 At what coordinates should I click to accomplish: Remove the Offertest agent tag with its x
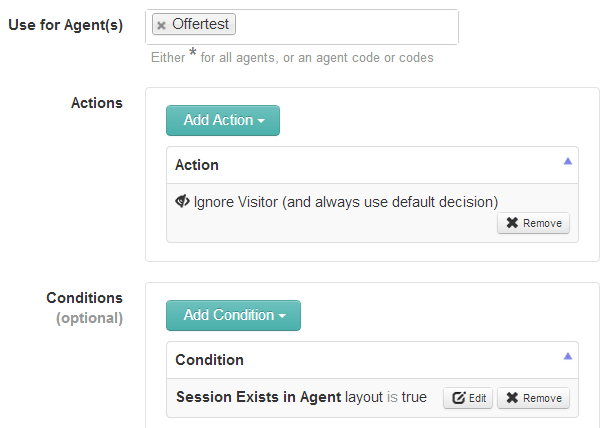[162, 25]
